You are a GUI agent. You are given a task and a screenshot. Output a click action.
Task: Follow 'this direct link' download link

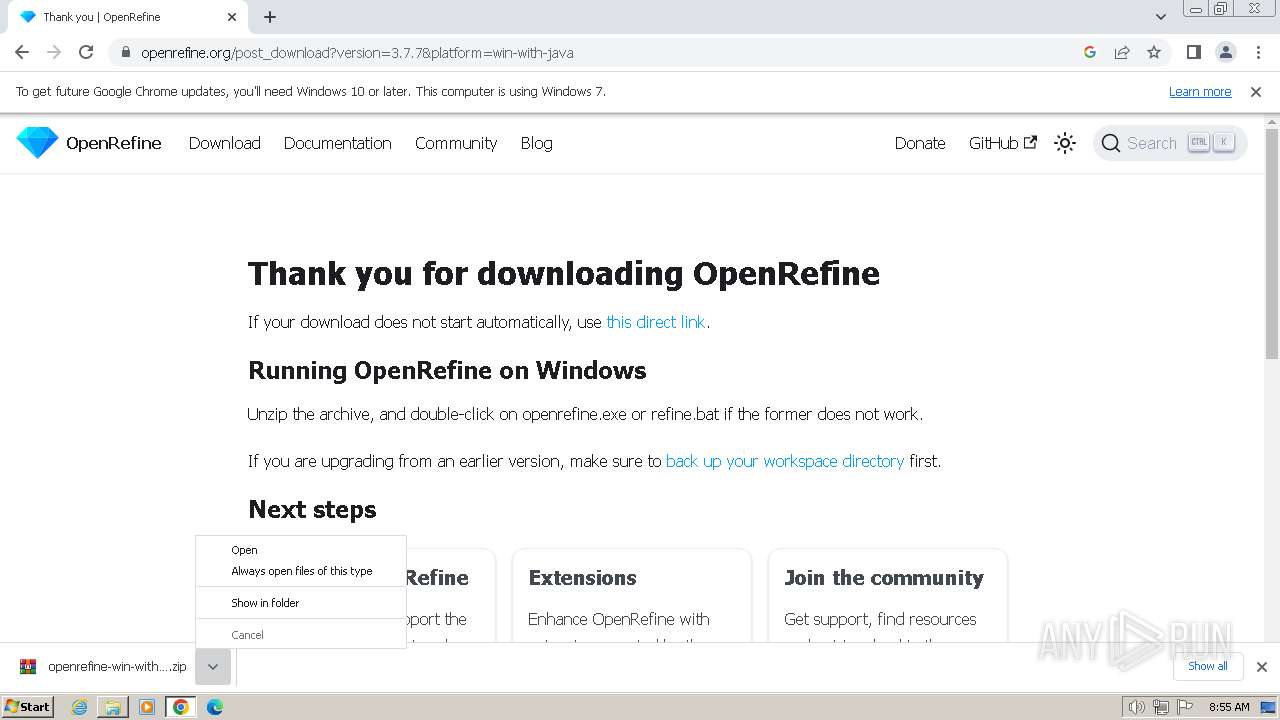(655, 322)
